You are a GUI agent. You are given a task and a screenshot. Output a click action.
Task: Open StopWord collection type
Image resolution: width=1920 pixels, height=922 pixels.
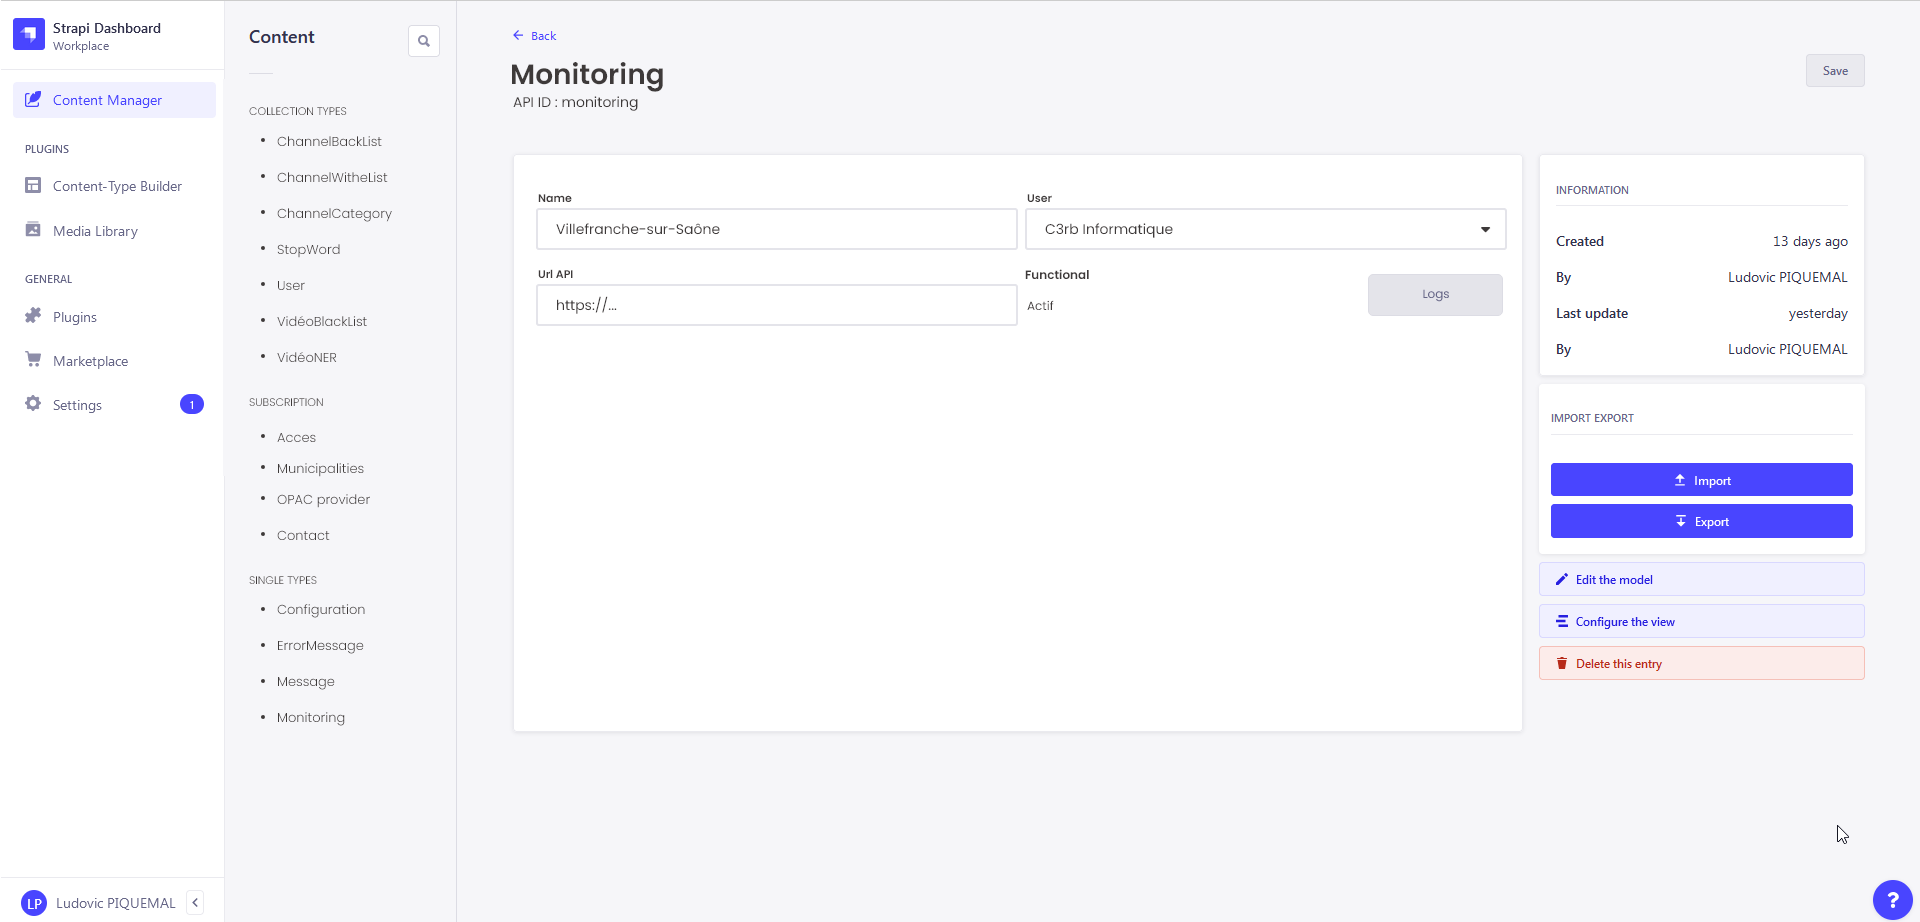click(x=308, y=249)
